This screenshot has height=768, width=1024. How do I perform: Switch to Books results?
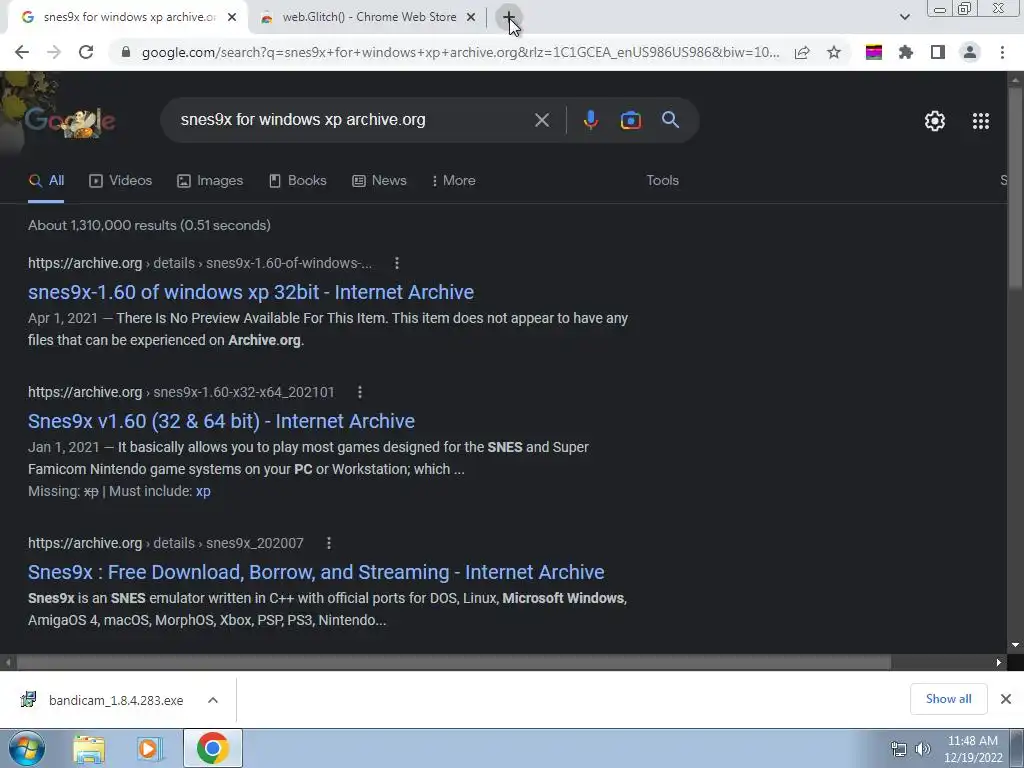pos(297,181)
